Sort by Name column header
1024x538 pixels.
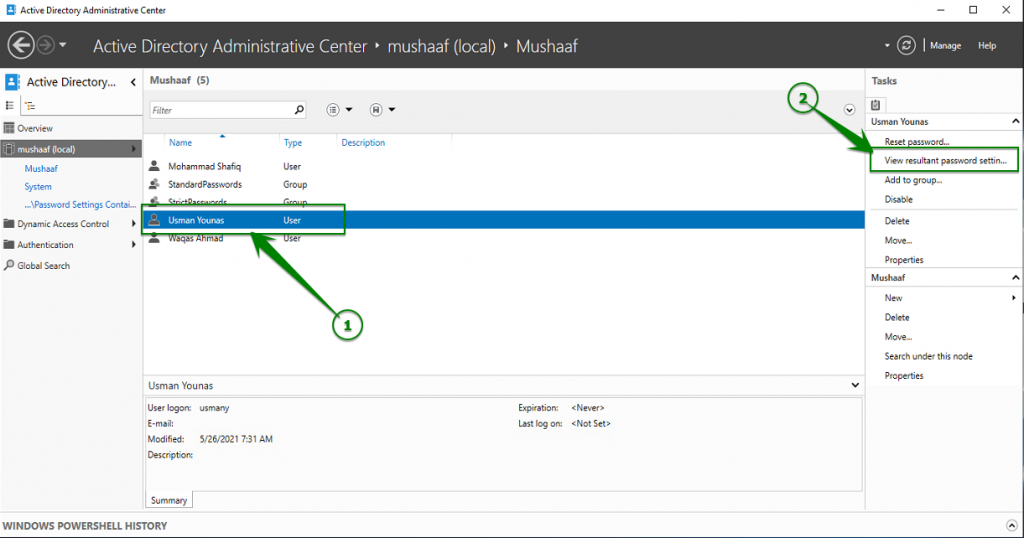[x=180, y=143]
